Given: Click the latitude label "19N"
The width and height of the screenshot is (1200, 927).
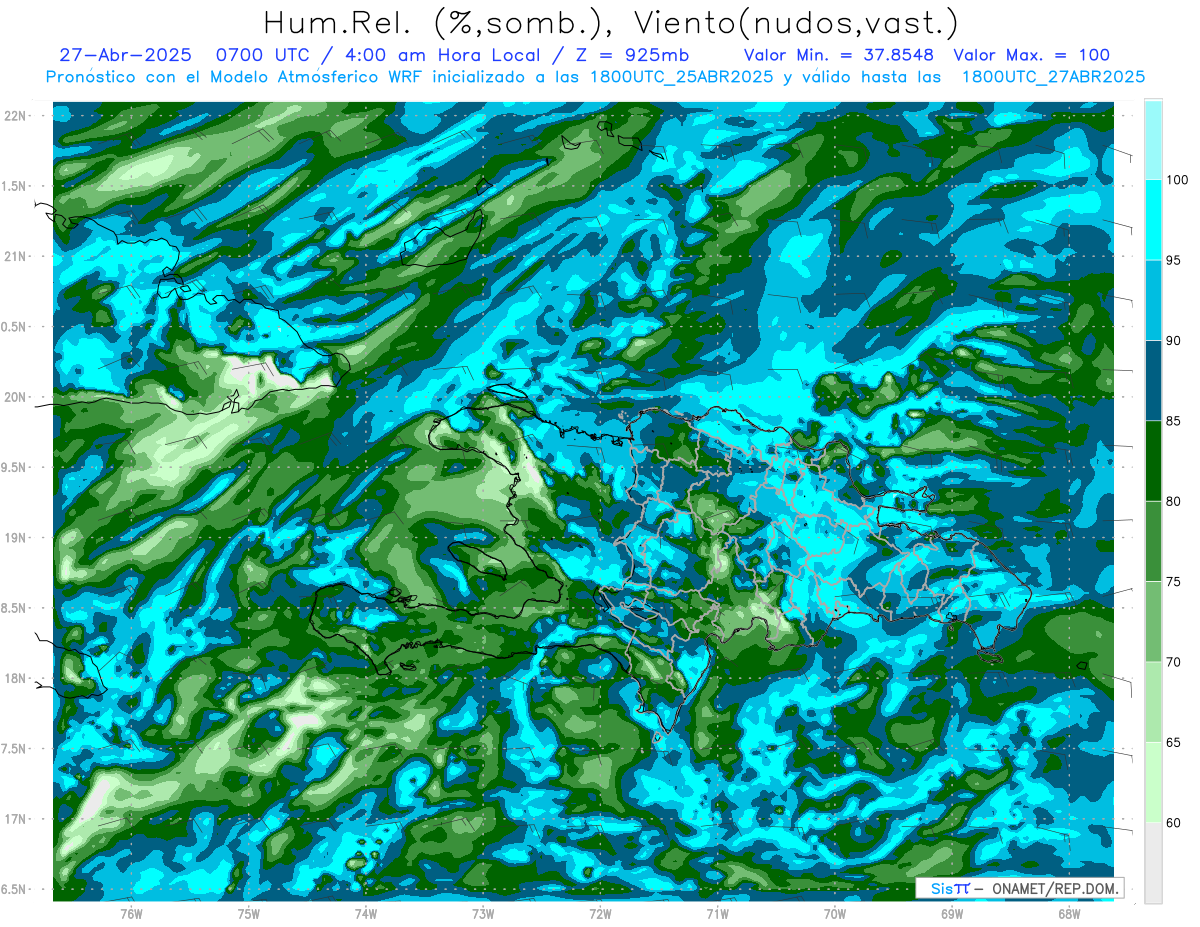Looking at the screenshot, I should click(15, 538).
